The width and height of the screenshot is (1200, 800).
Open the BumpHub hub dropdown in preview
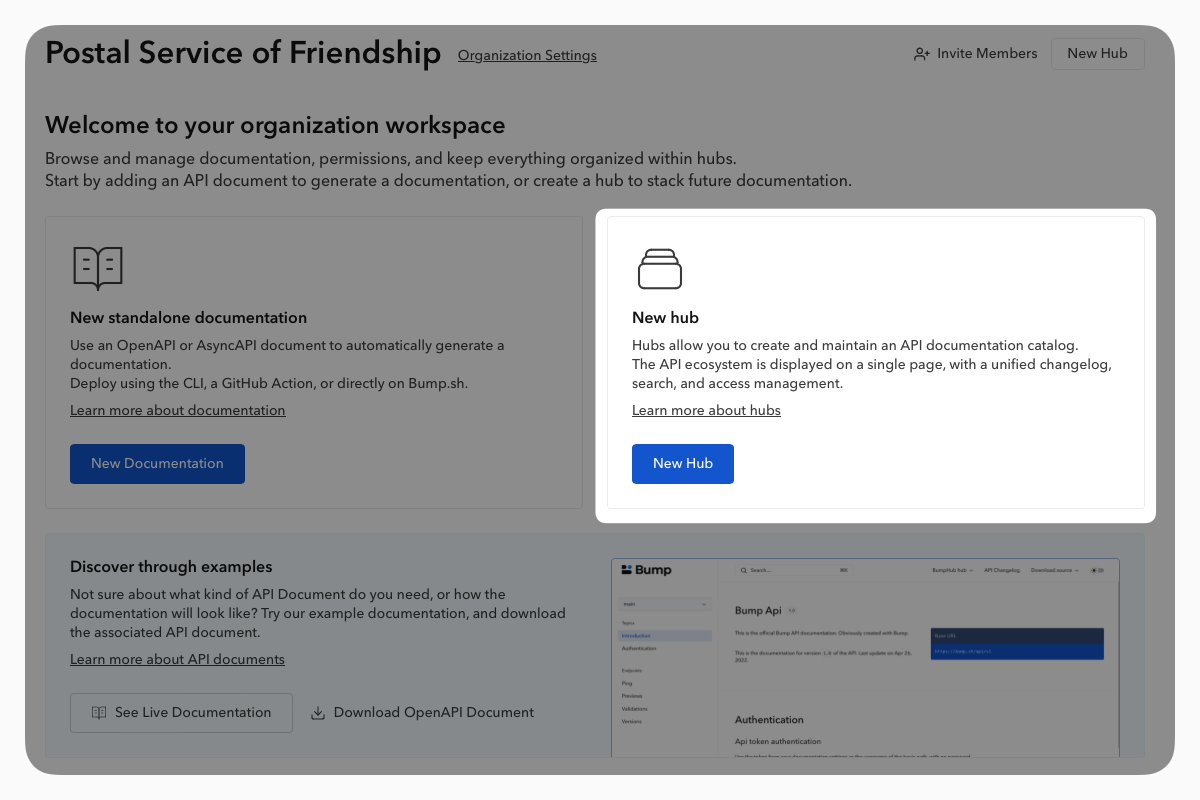pos(952,570)
